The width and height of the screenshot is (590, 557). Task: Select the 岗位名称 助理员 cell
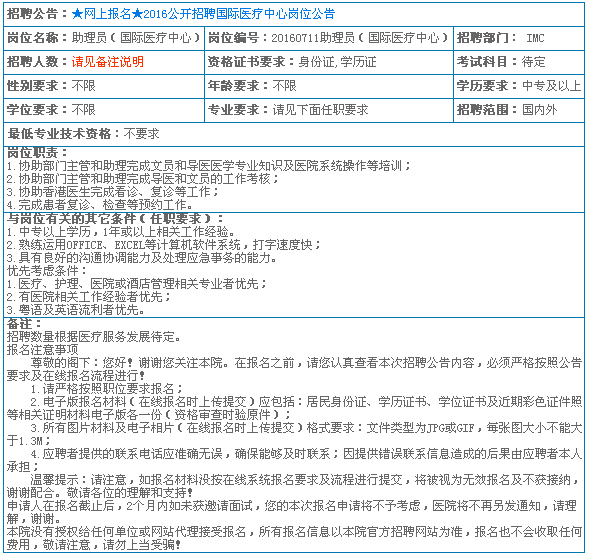pyautogui.click(x=104, y=38)
